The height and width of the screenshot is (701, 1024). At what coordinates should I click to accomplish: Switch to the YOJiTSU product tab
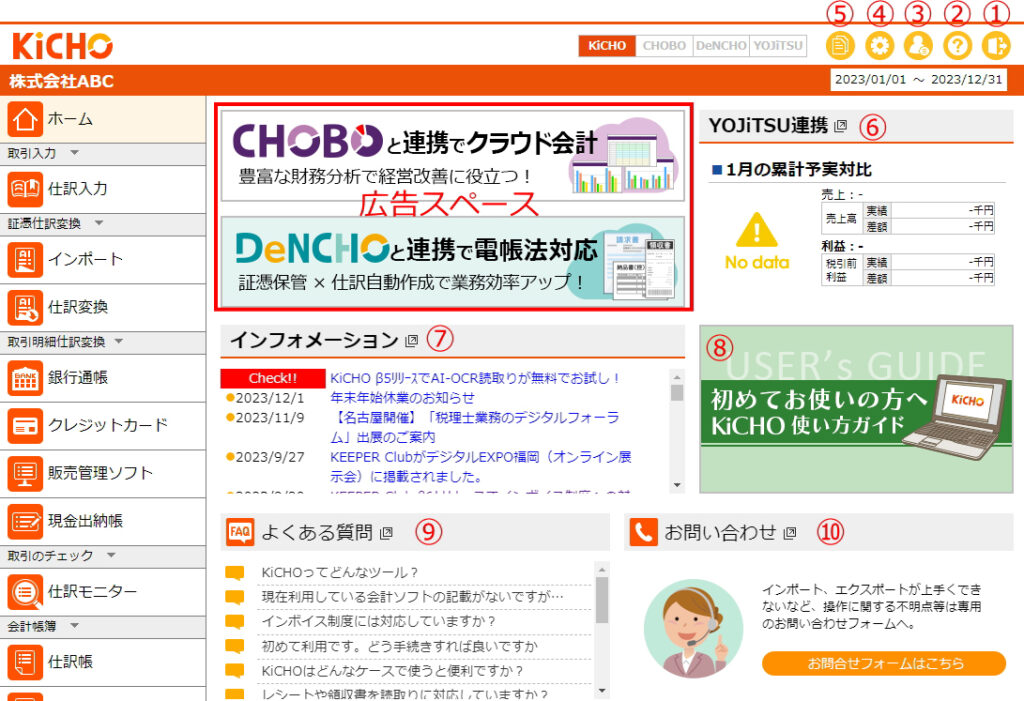[x=778, y=46]
